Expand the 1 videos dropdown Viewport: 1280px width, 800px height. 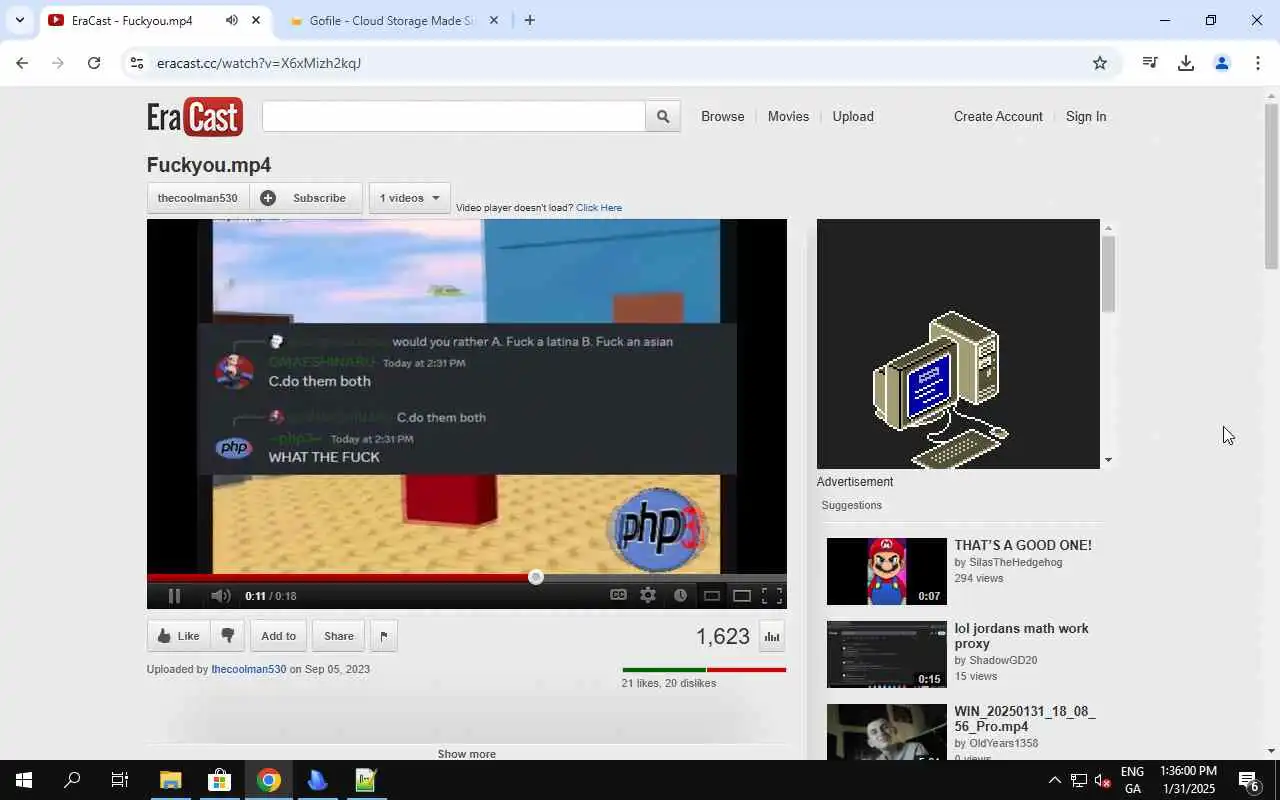(x=409, y=198)
